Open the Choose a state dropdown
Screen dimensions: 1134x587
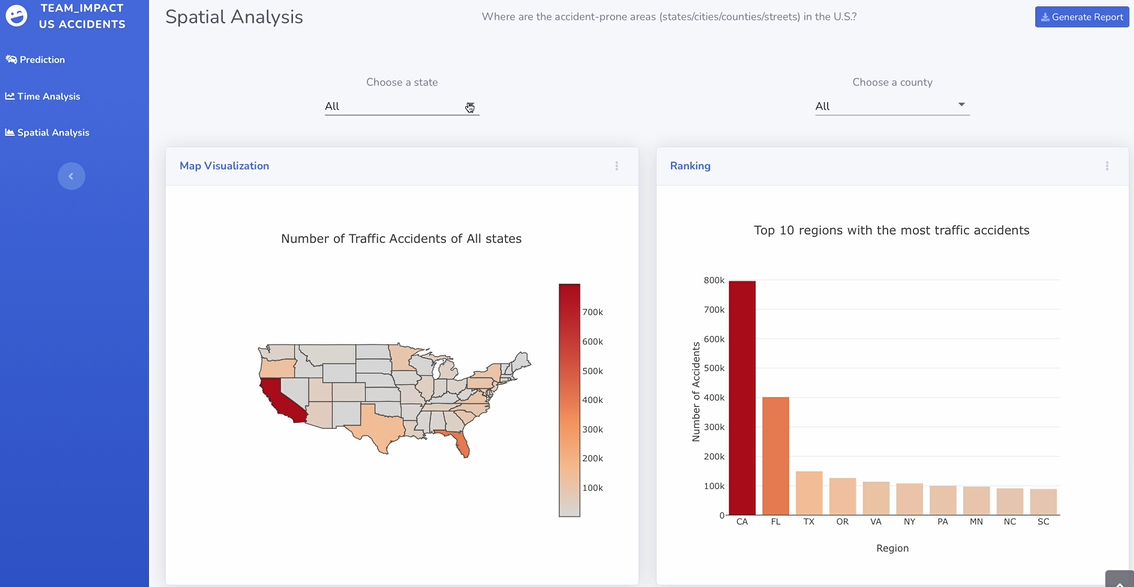click(x=401, y=106)
